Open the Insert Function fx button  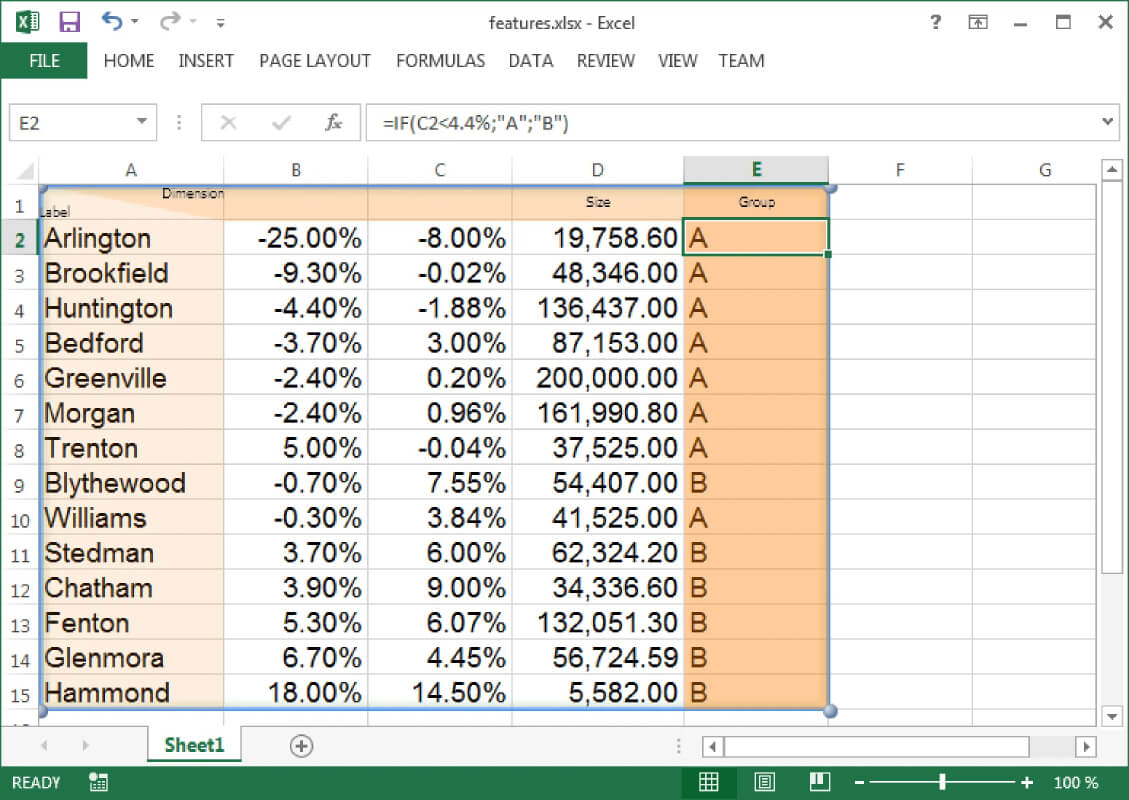tap(333, 122)
